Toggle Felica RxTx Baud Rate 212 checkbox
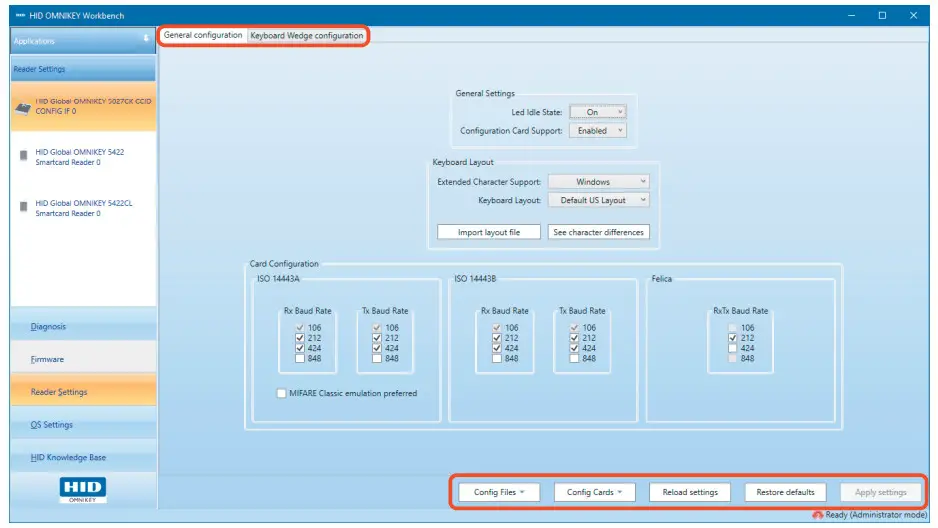The image size is (938, 528). (x=734, y=338)
